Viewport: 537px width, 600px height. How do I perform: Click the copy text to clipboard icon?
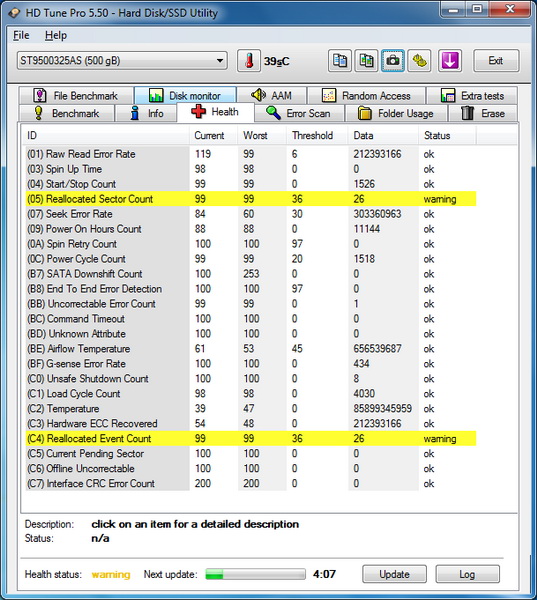[340, 60]
